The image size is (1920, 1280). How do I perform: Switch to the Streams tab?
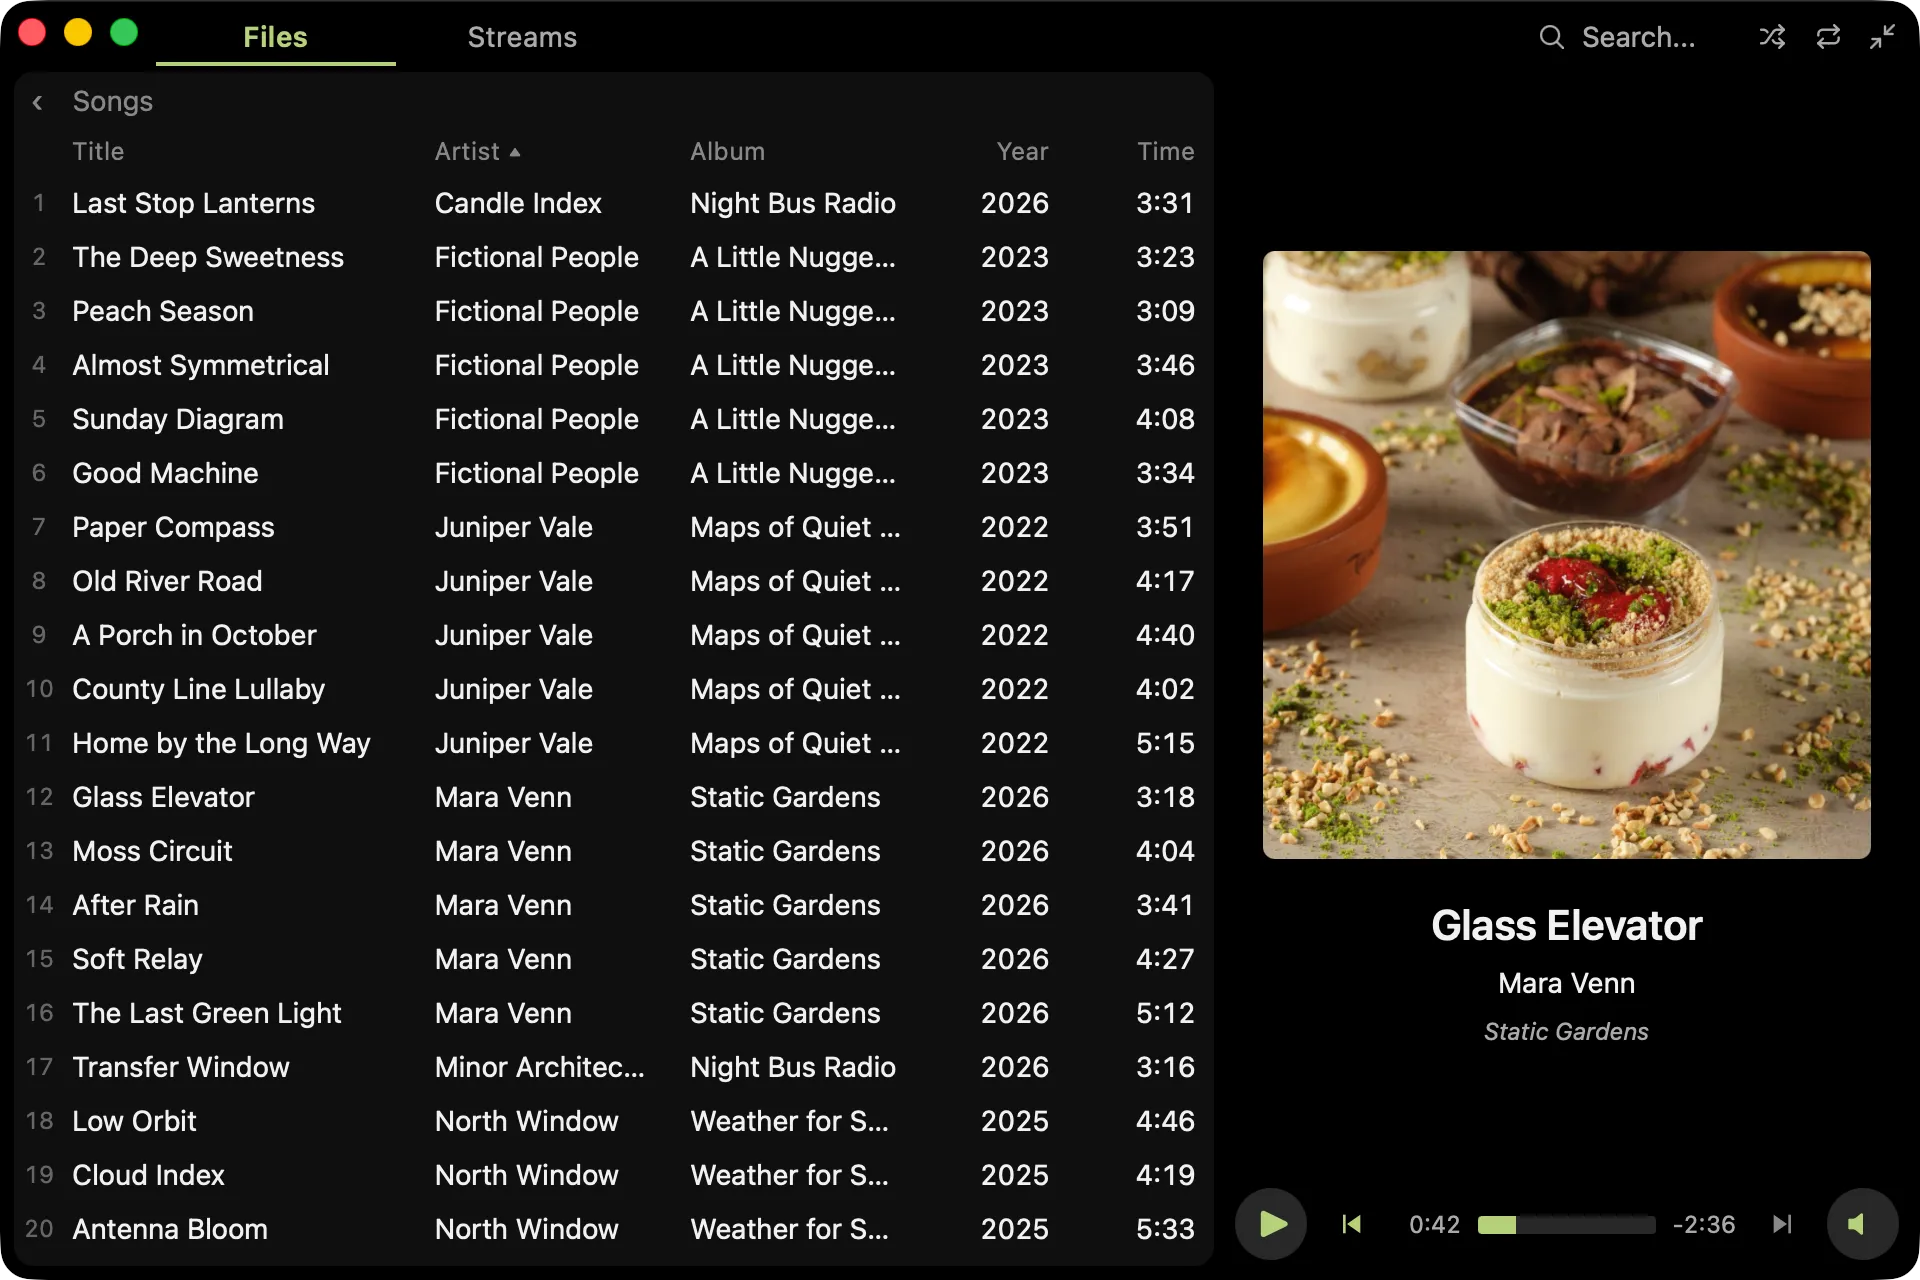tap(522, 38)
